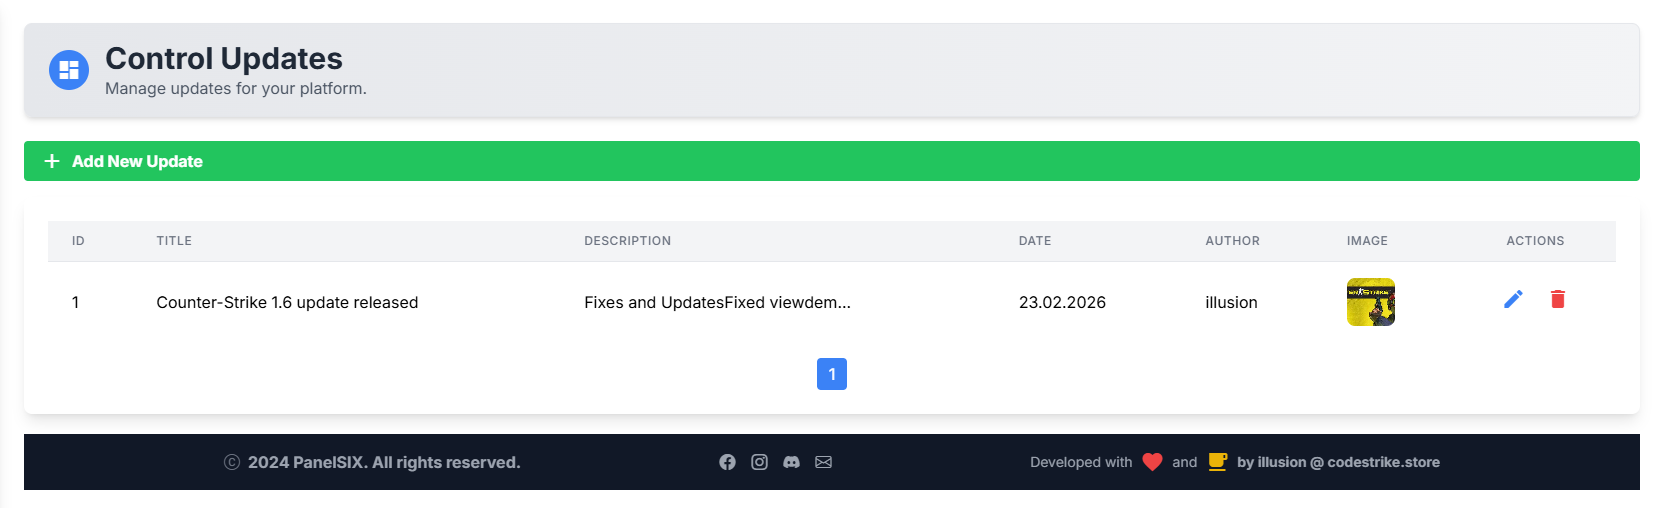Click the truncated Fixes and Updates description
This screenshot has height=508, width=1658.
pos(717,302)
